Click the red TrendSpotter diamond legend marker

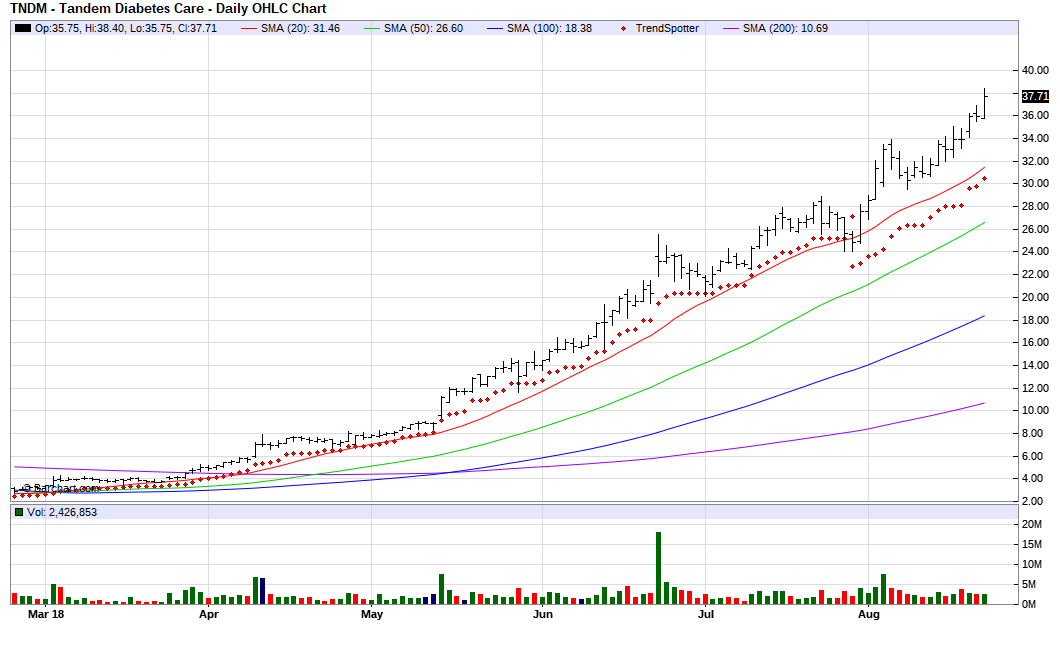pos(623,28)
